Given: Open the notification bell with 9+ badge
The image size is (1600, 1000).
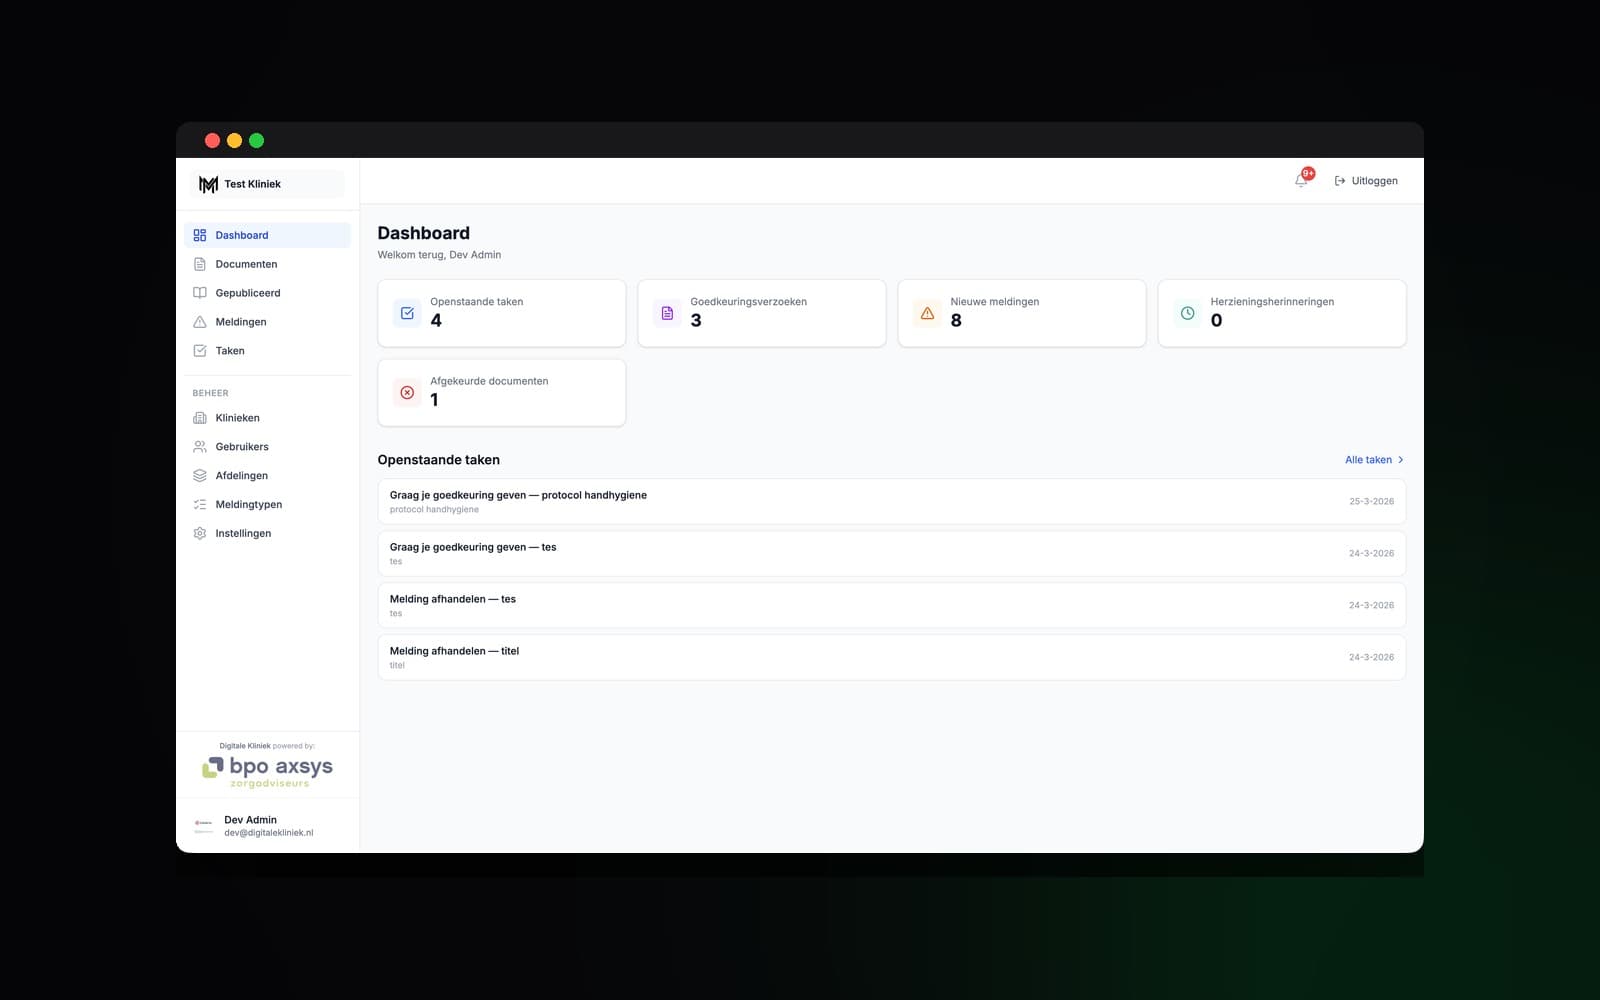Looking at the screenshot, I should click(1301, 180).
